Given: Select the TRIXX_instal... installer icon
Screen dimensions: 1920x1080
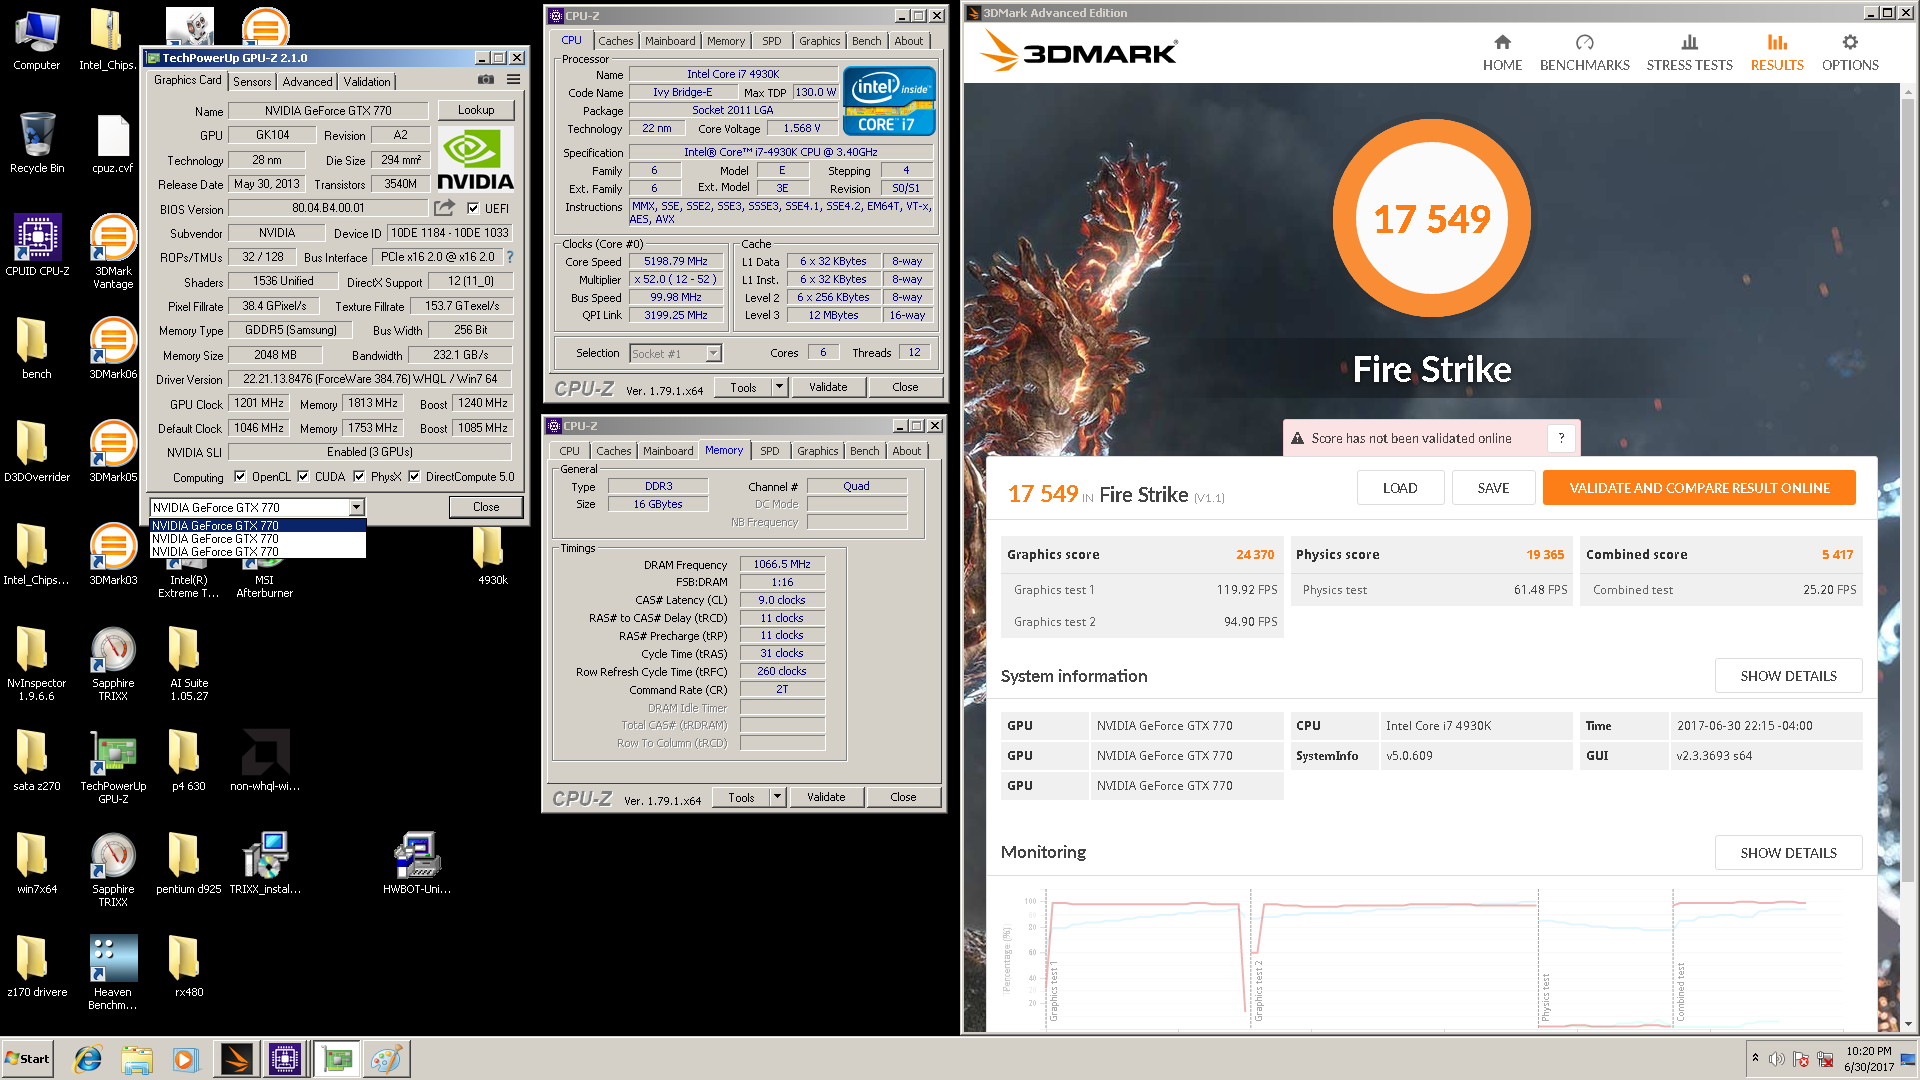Looking at the screenshot, I should 265,864.
